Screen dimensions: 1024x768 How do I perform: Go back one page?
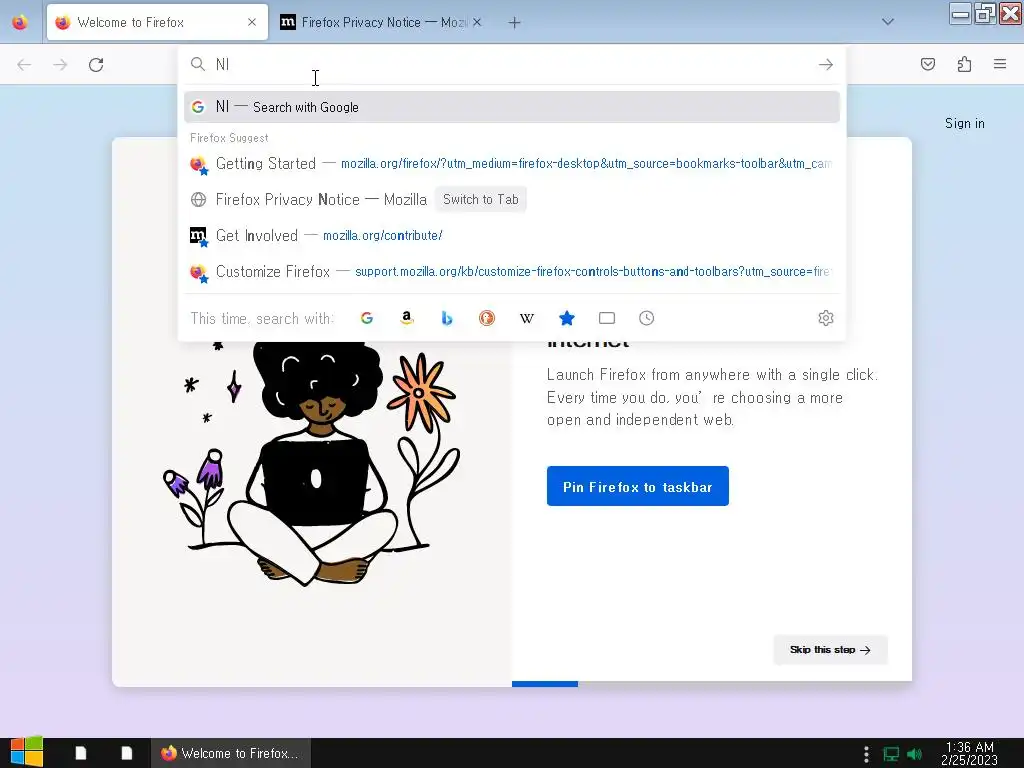click(x=24, y=65)
